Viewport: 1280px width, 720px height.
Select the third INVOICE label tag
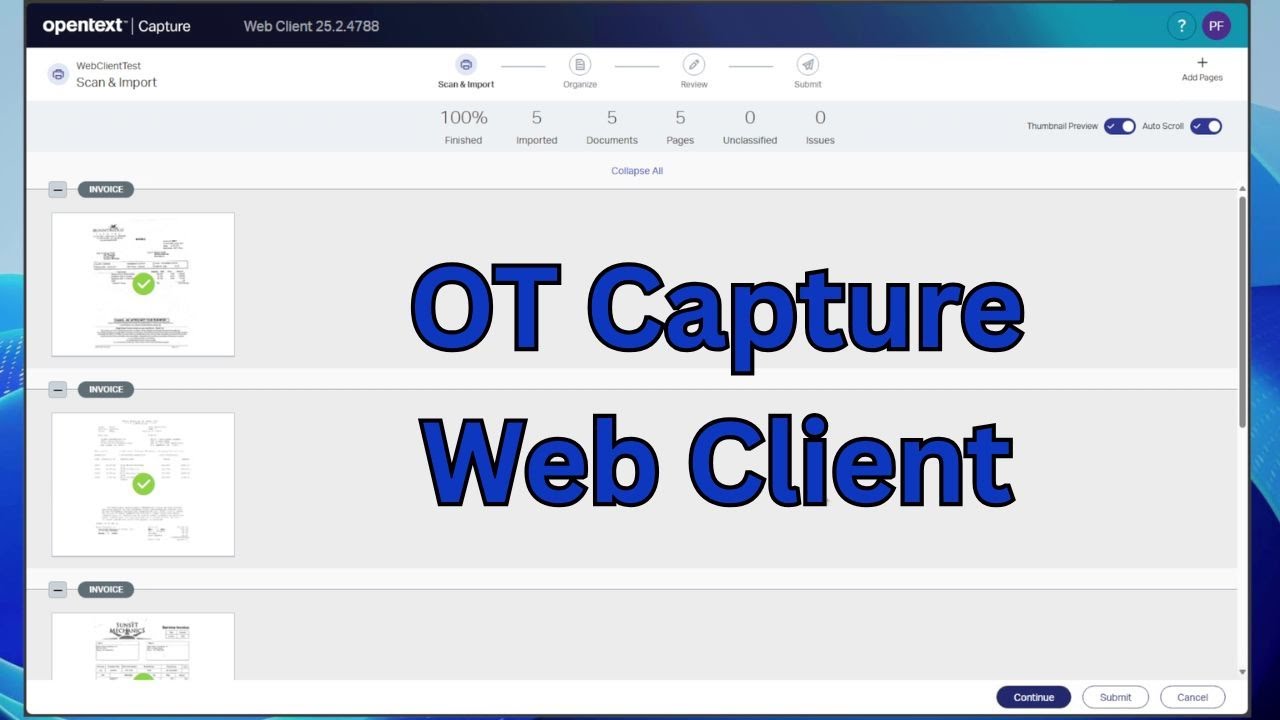106,589
